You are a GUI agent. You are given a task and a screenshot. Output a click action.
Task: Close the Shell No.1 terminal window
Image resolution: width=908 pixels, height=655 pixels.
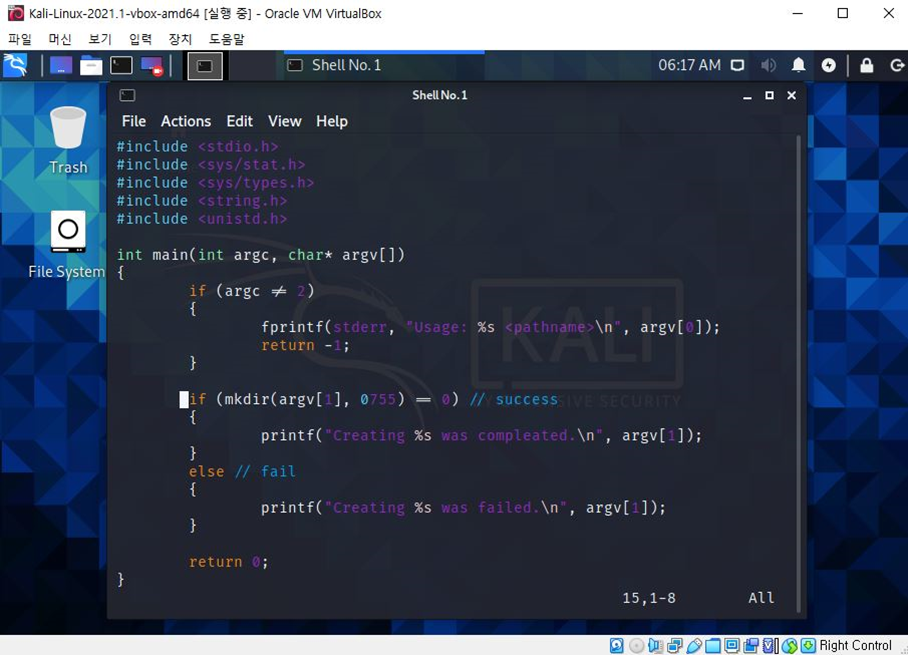point(791,96)
